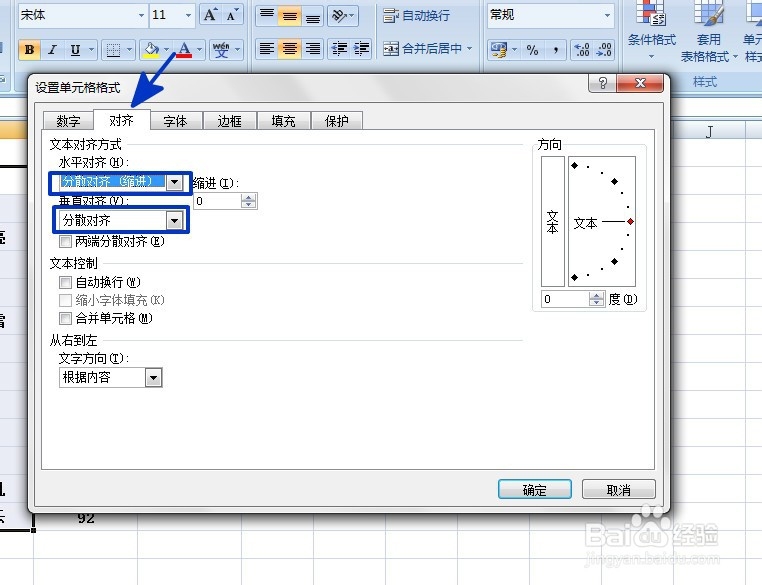
Task: Close the 设置单元格格式 dialog
Action: [x=640, y=83]
